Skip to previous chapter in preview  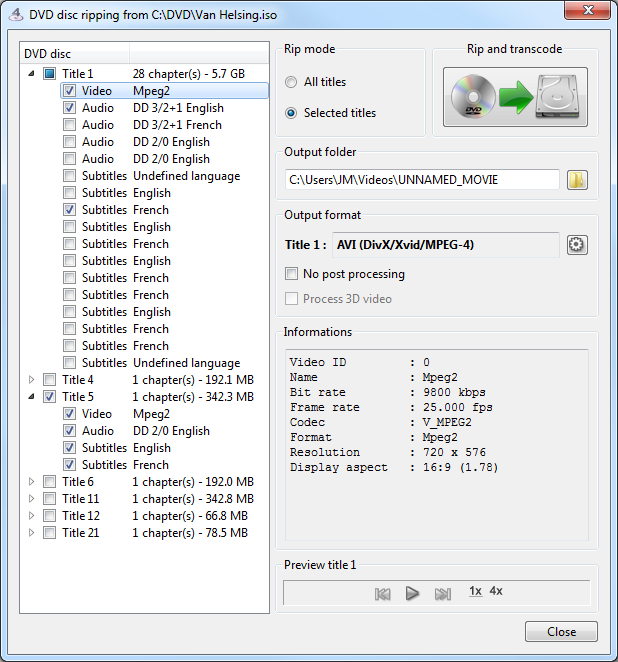(x=382, y=594)
